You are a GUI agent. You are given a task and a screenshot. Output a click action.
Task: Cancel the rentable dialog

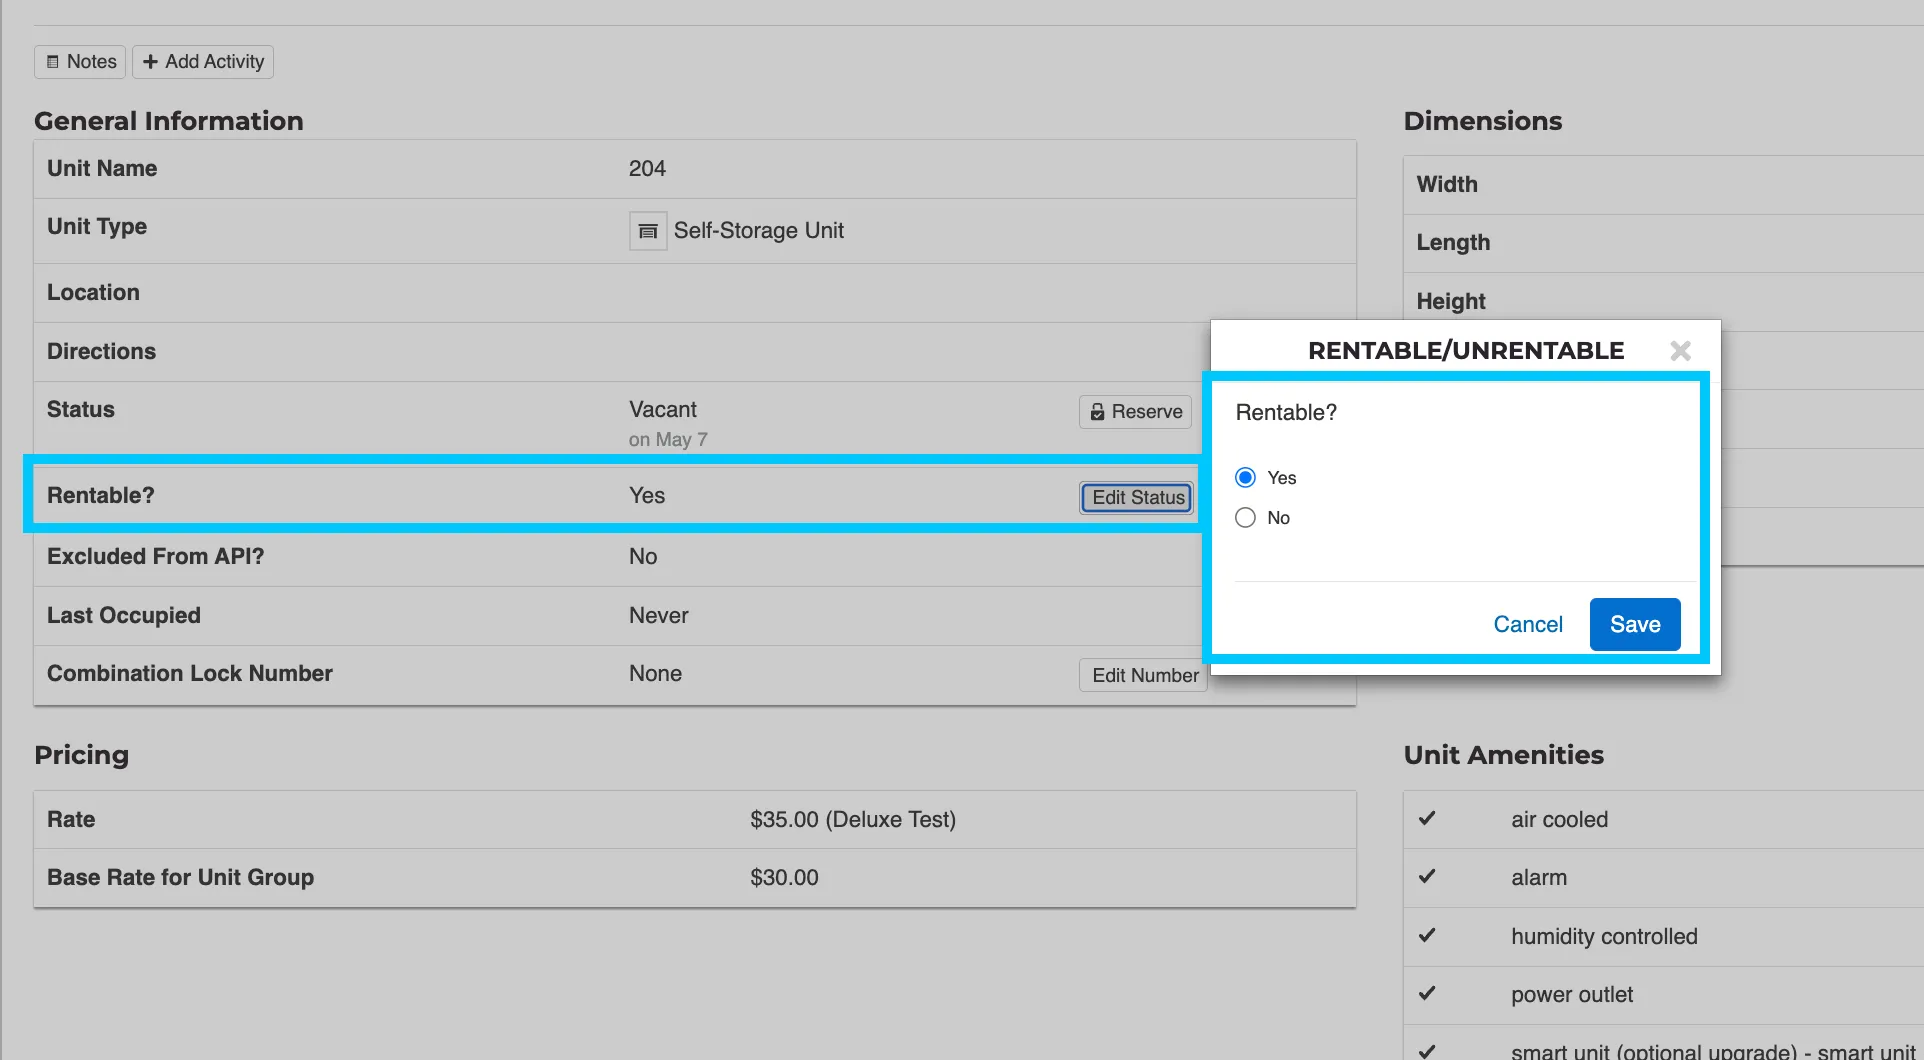point(1527,625)
